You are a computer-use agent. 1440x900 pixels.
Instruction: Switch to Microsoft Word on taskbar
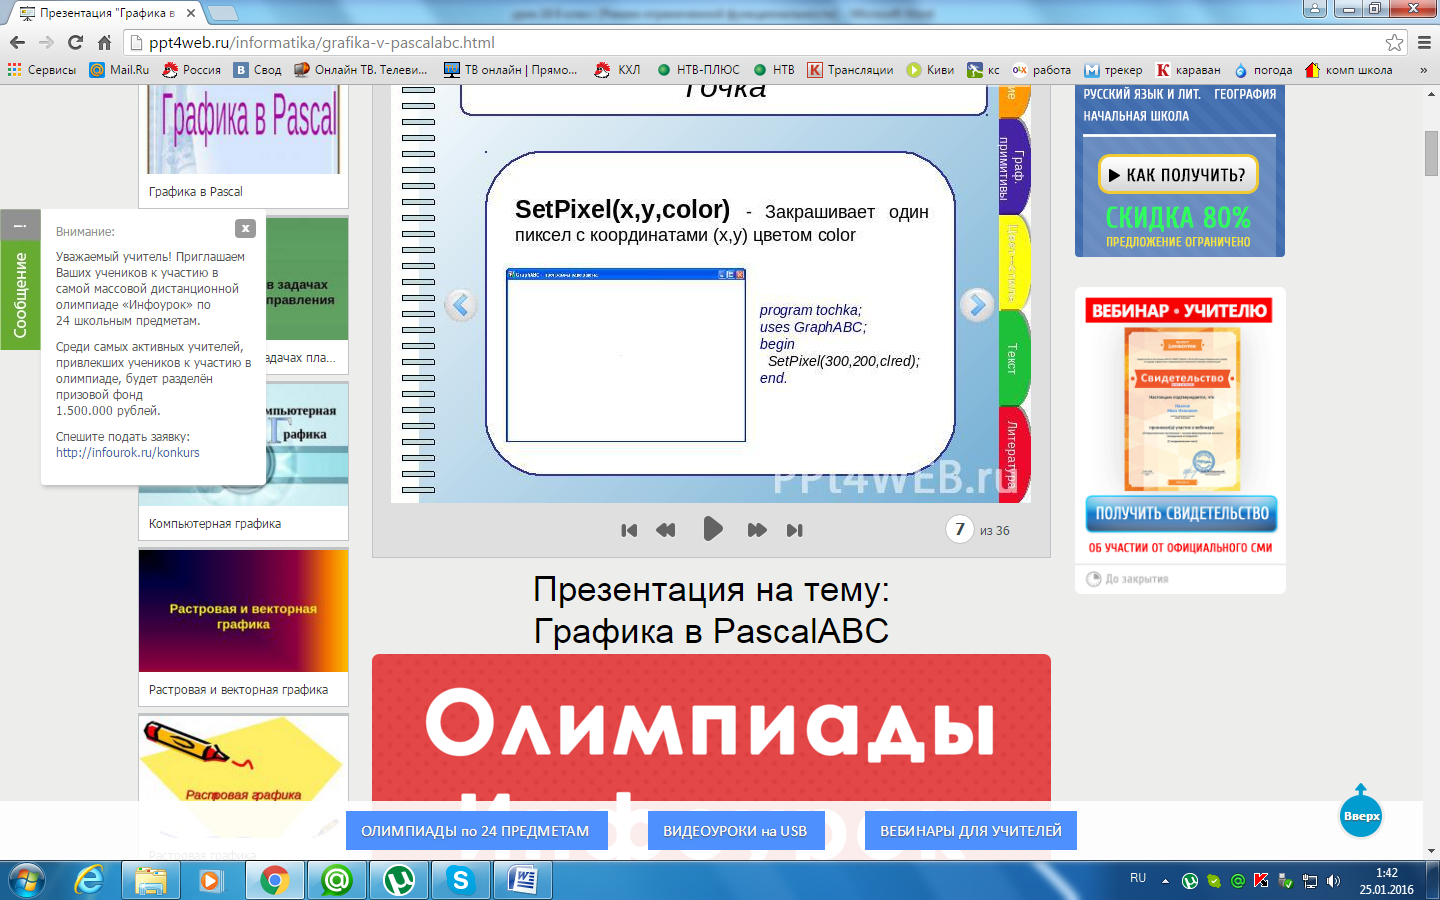pyautogui.click(x=523, y=880)
